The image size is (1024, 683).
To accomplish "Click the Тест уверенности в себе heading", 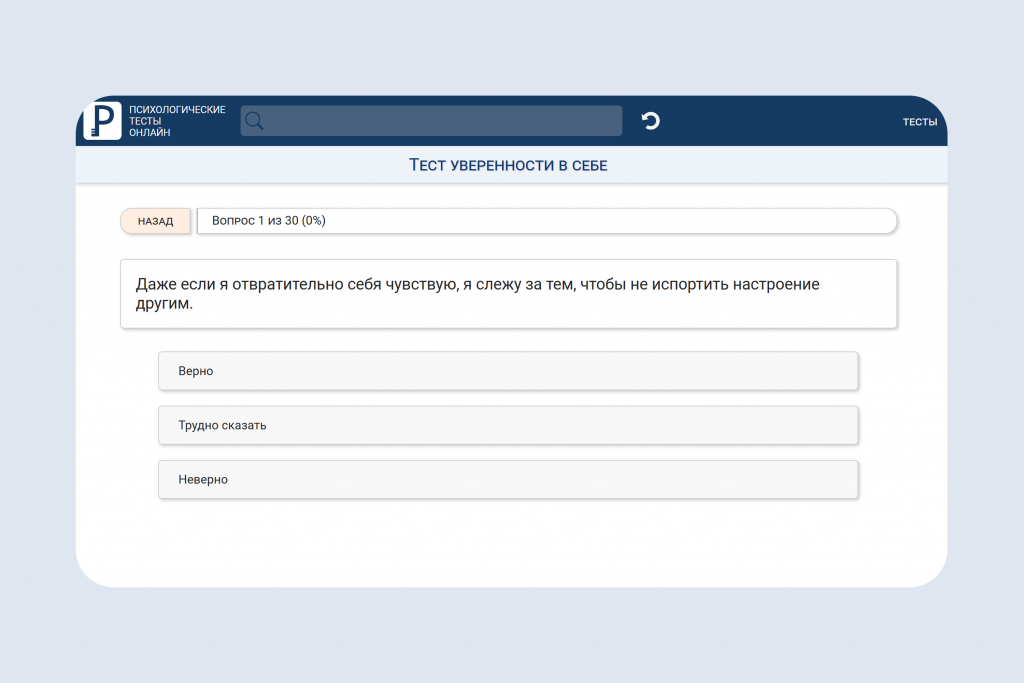I will point(508,165).
